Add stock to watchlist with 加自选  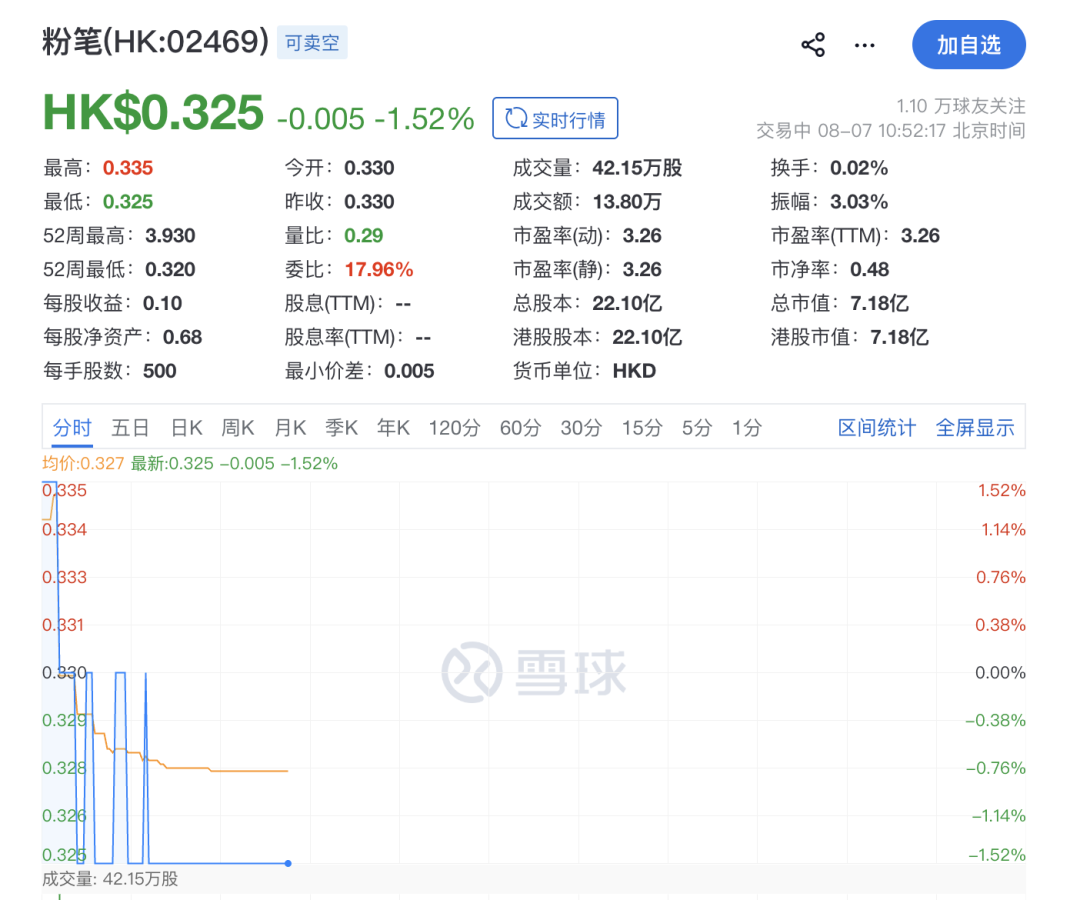(x=968, y=45)
